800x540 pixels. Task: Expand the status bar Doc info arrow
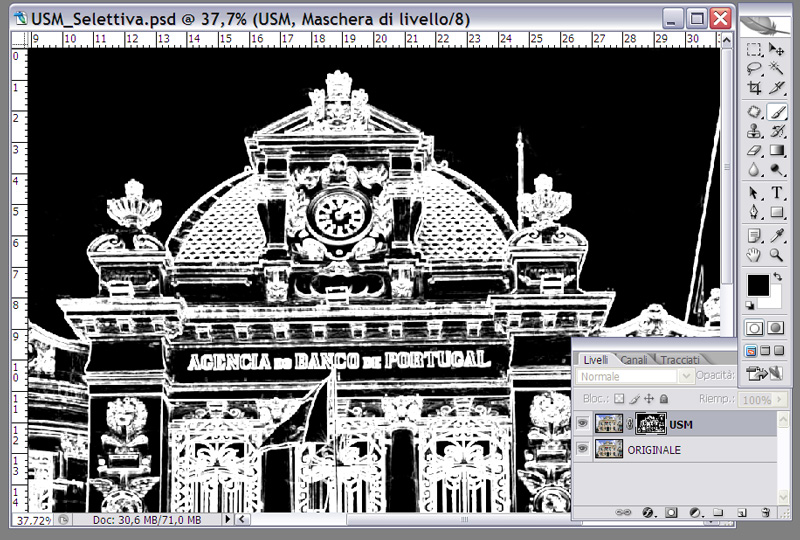[228, 520]
